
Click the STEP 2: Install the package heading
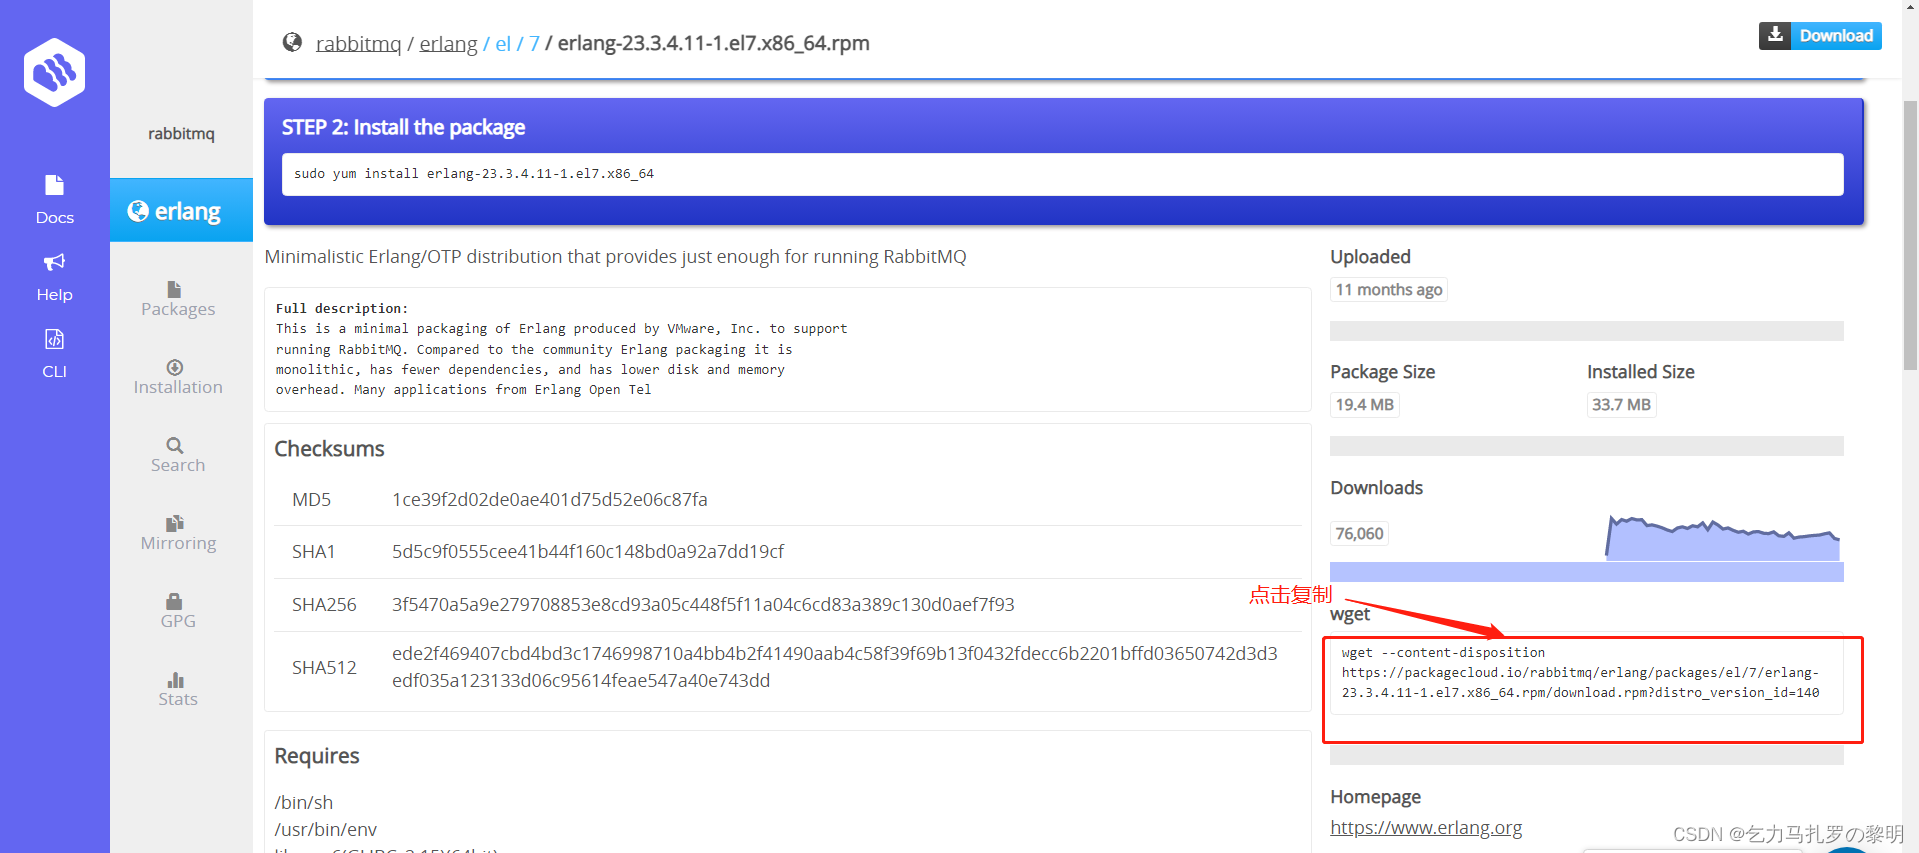click(403, 127)
